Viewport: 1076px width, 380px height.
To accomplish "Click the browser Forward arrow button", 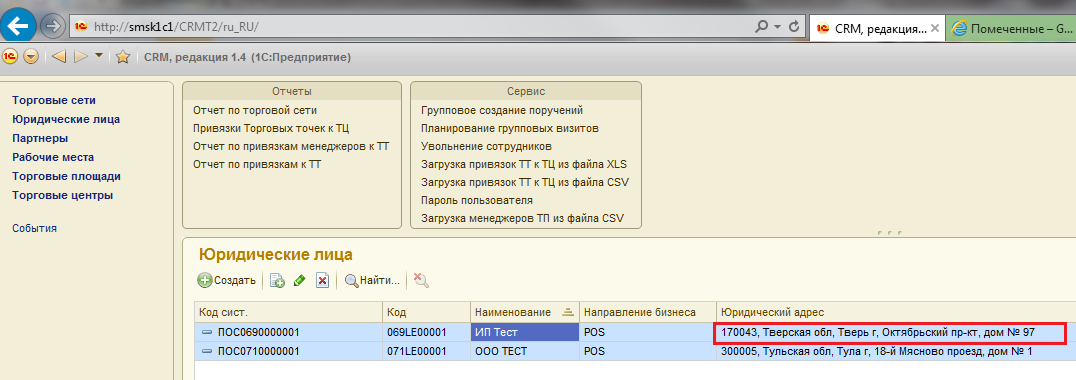I will click(52, 27).
